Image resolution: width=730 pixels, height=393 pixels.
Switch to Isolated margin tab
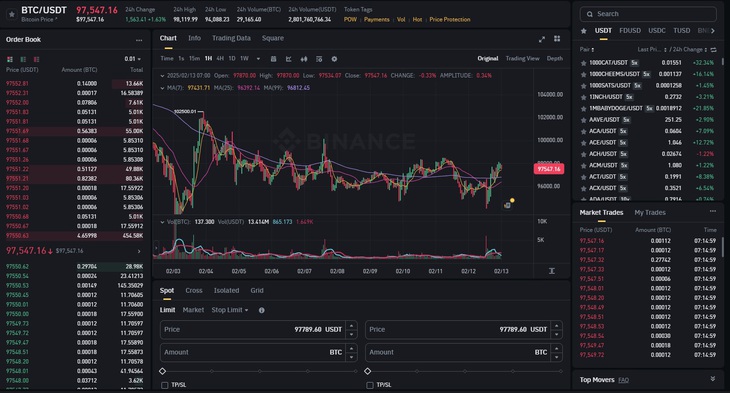click(x=226, y=291)
